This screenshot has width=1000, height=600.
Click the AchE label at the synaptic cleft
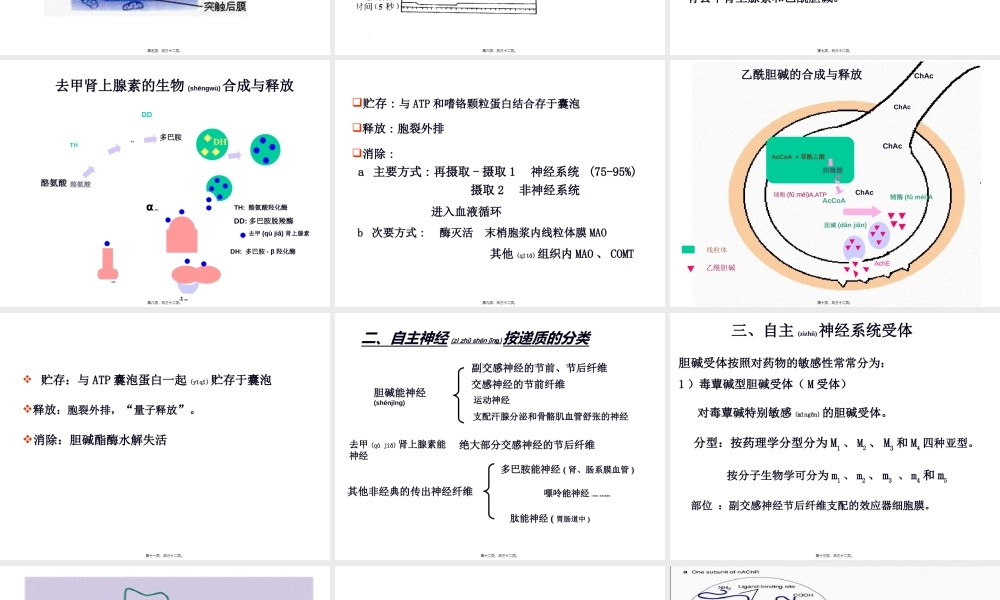tap(882, 264)
